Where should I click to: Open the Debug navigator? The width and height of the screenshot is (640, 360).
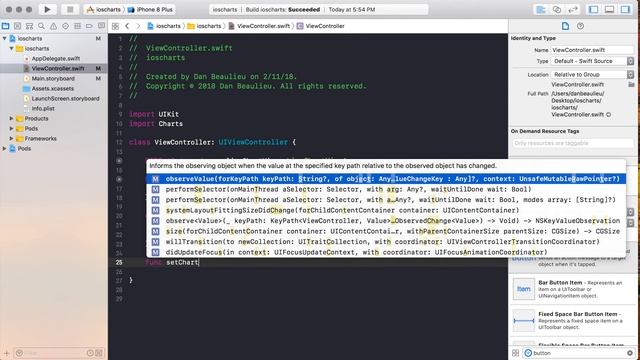click(78, 26)
